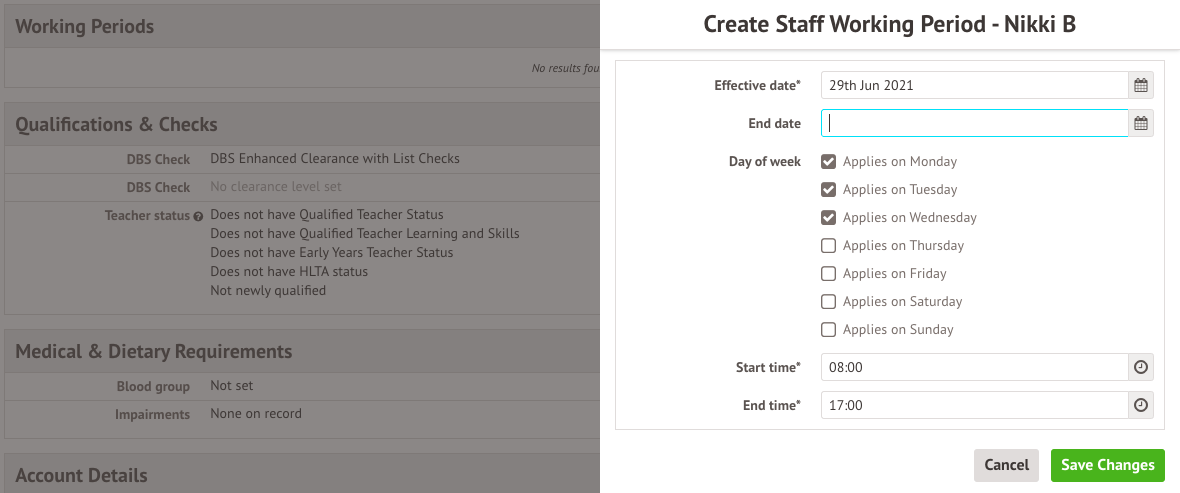Uncheck Applies on Monday

[828, 161]
